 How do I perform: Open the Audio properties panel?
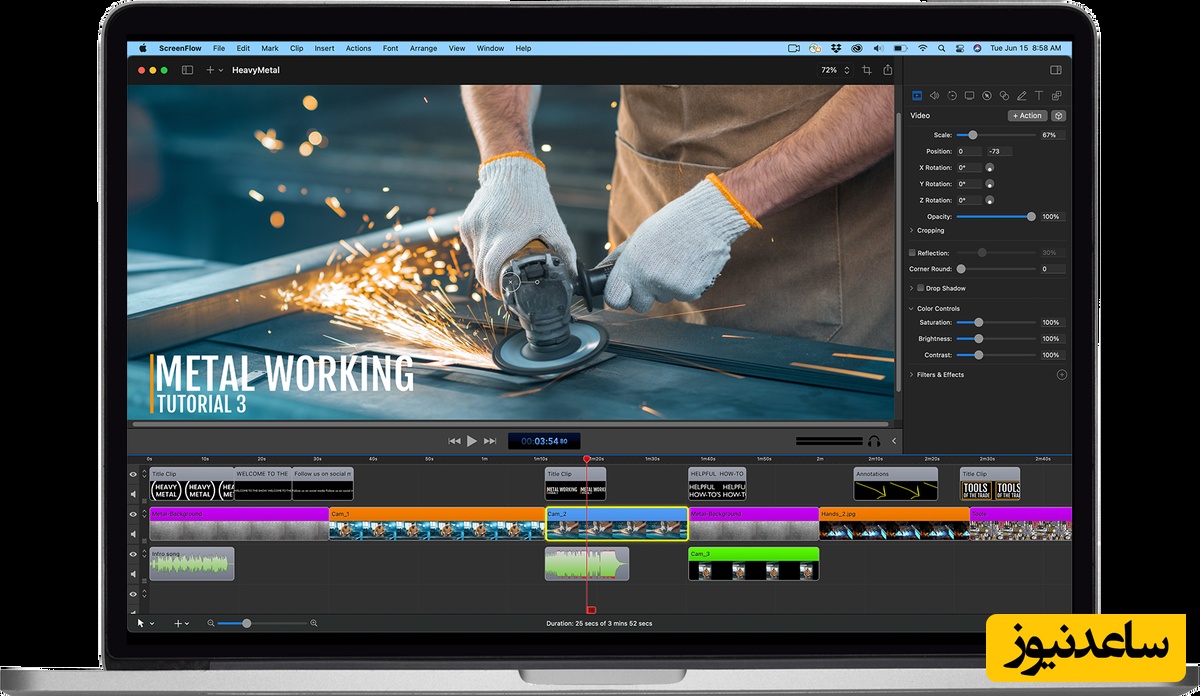point(934,95)
